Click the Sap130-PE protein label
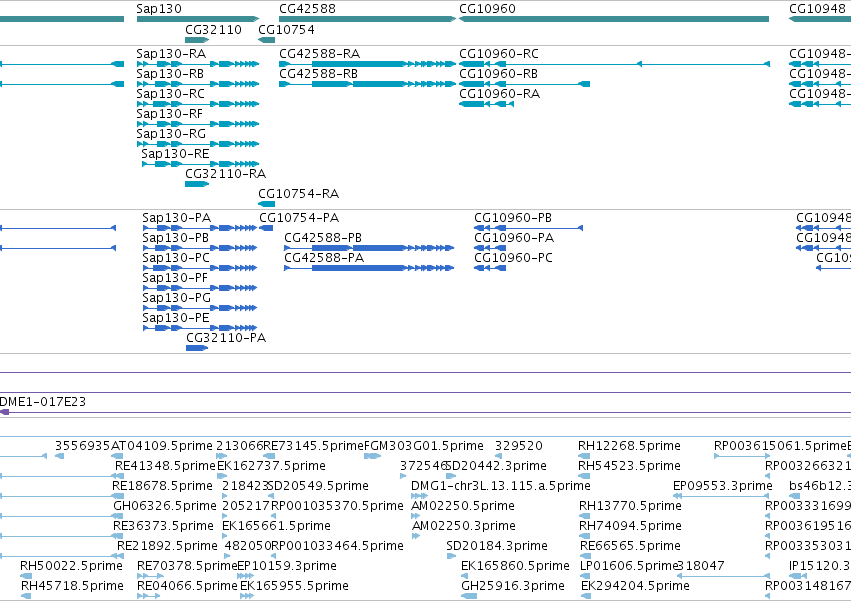This screenshot has height=601, width=851. [x=176, y=318]
